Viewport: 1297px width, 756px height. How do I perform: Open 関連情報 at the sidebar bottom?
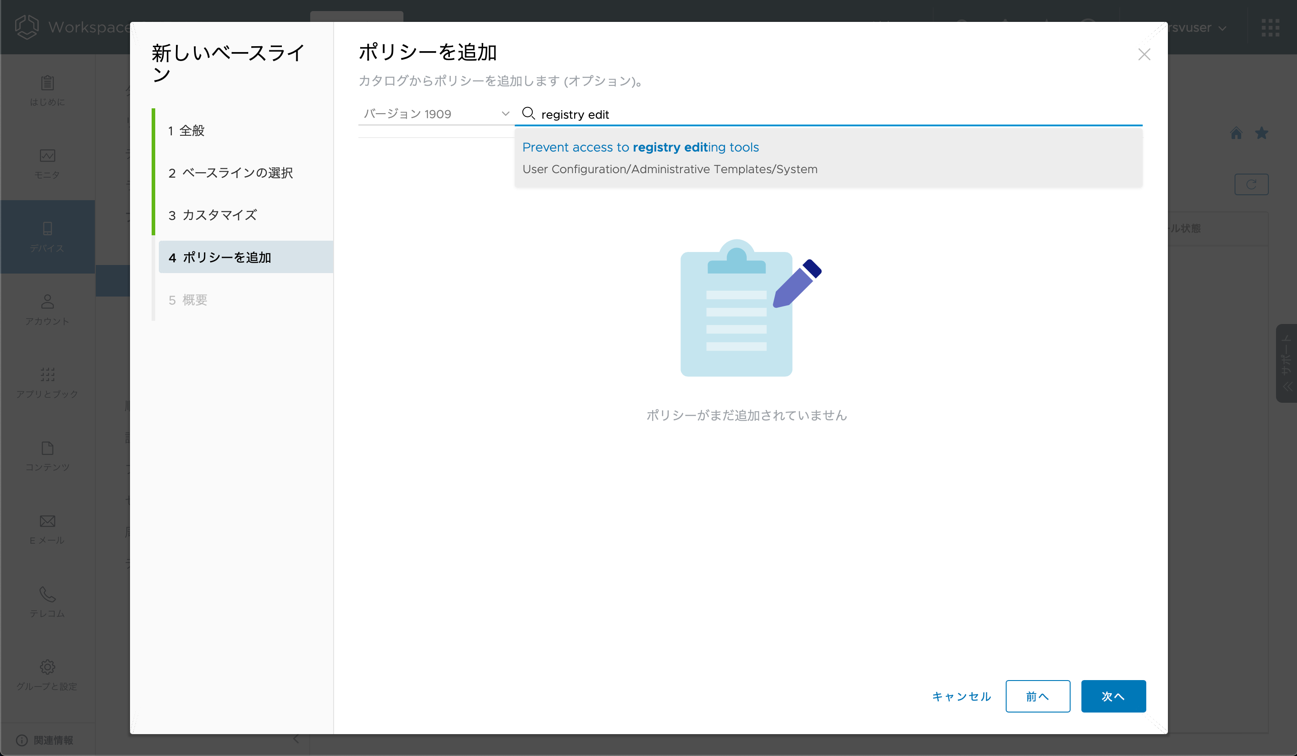[45, 740]
